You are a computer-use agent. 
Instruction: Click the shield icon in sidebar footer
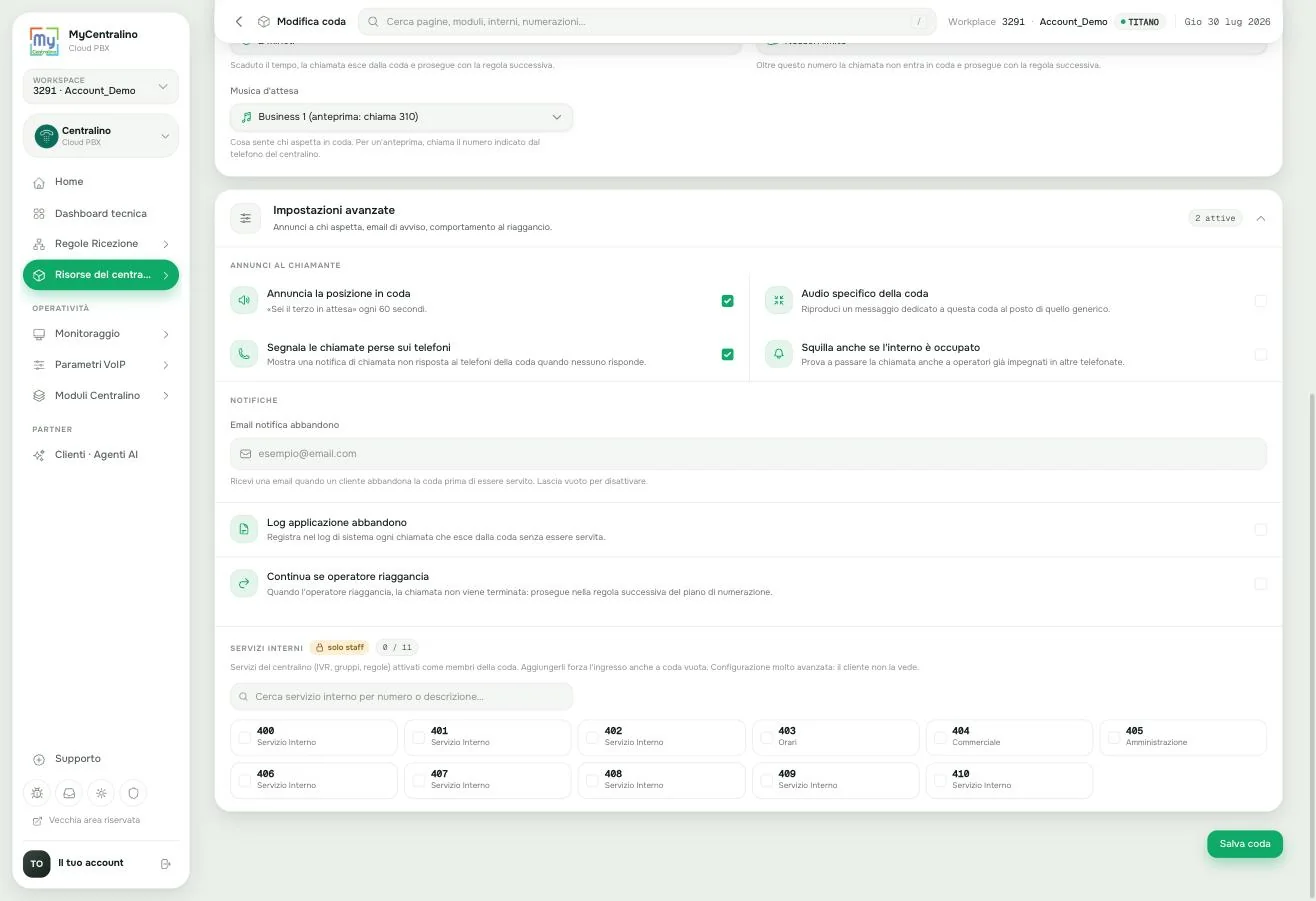click(133, 793)
